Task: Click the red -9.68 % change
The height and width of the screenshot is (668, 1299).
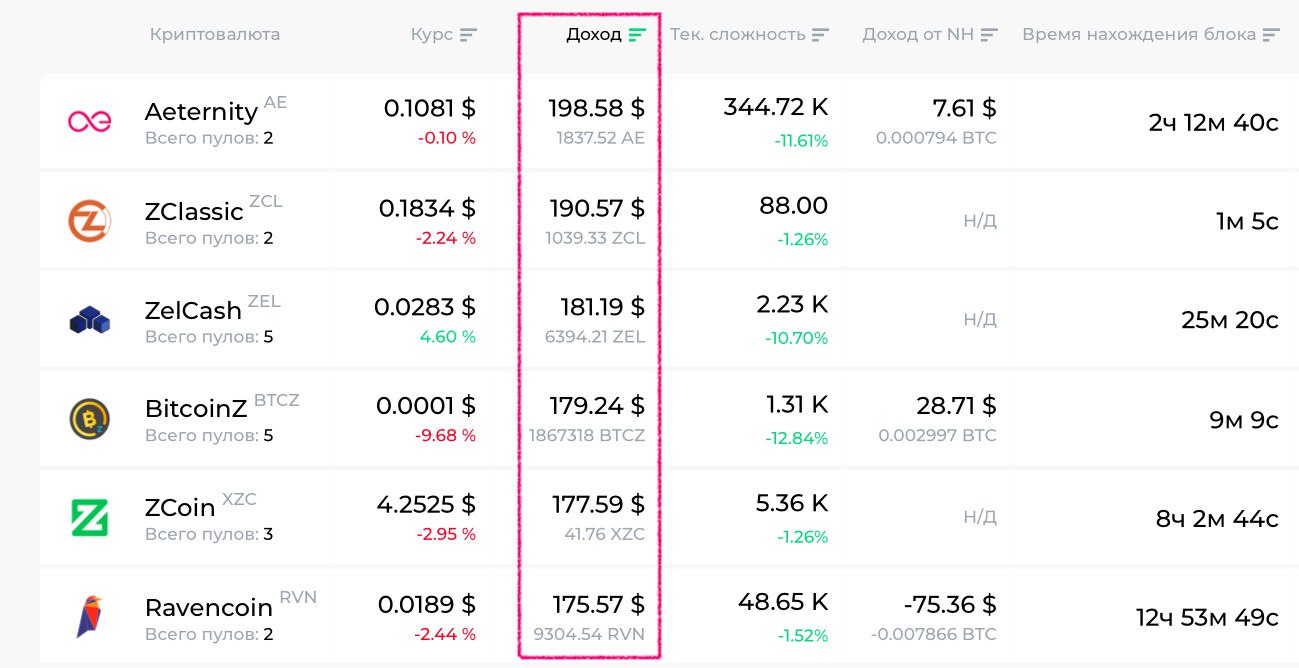Action: tap(447, 436)
